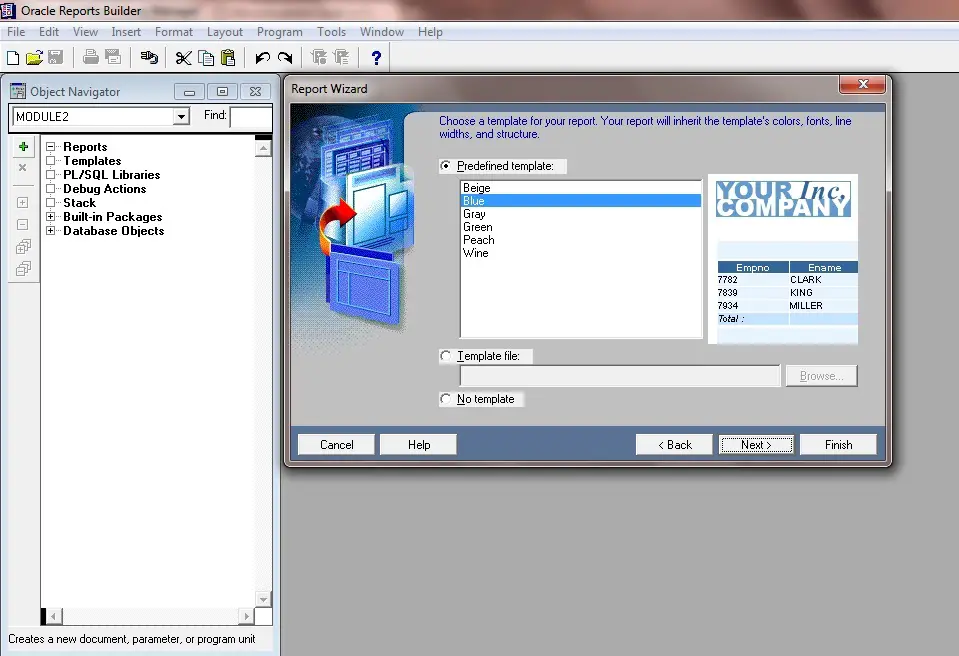This screenshot has height=656, width=959.
Task: Click the Find input field
Action: tap(251, 116)
